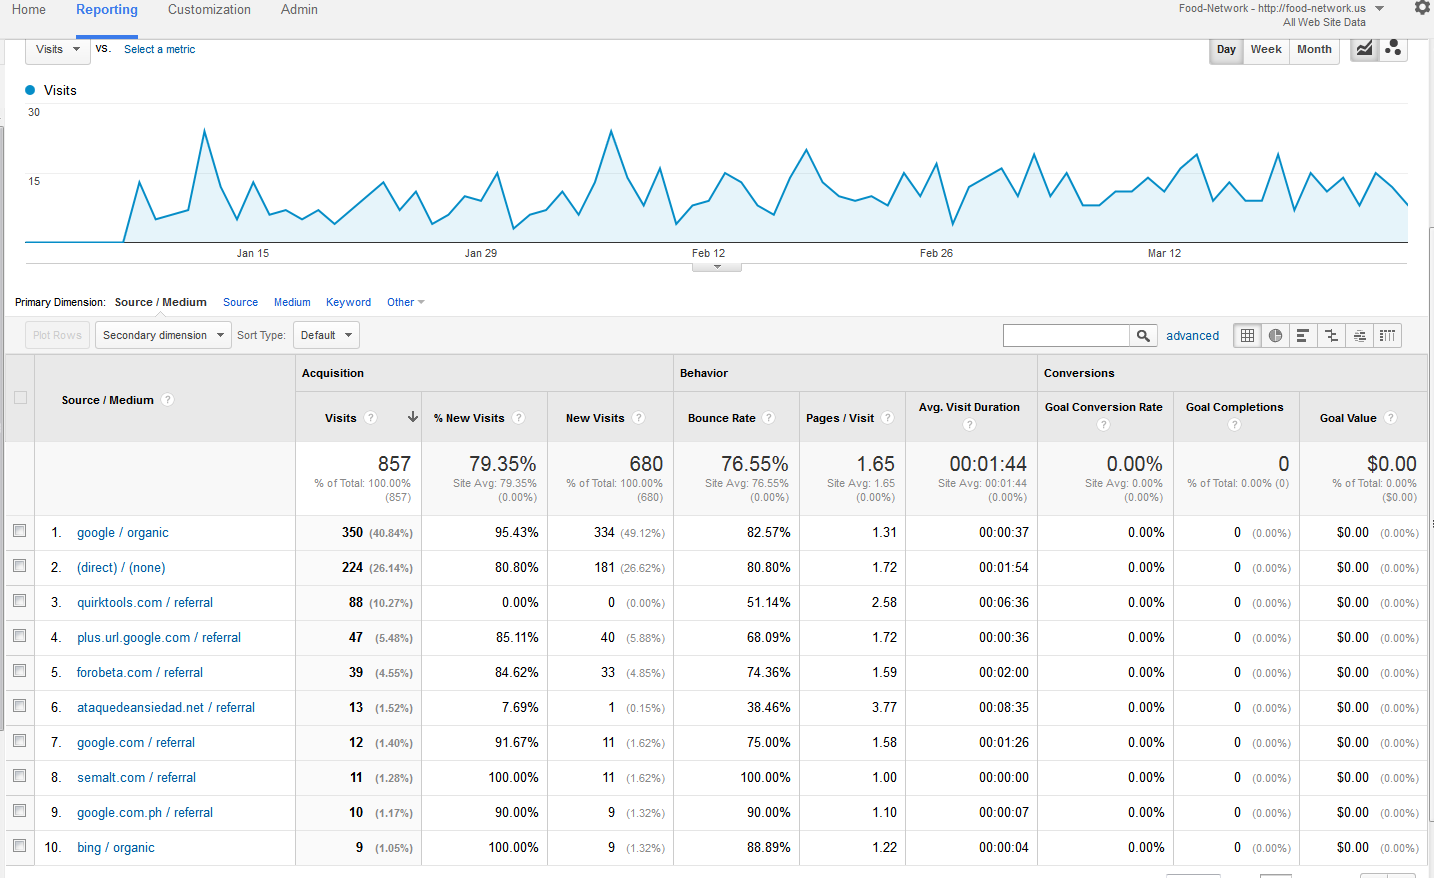Open the advanced filter link
Image resolution: width=1434 pixels, height=878 pixels.
pos(1192,336)
